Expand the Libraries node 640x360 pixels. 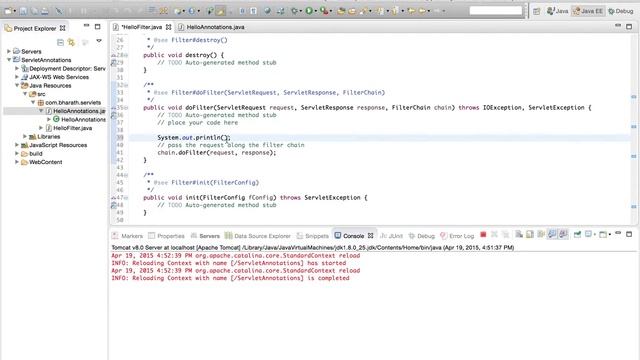click(x=25, y=136)
